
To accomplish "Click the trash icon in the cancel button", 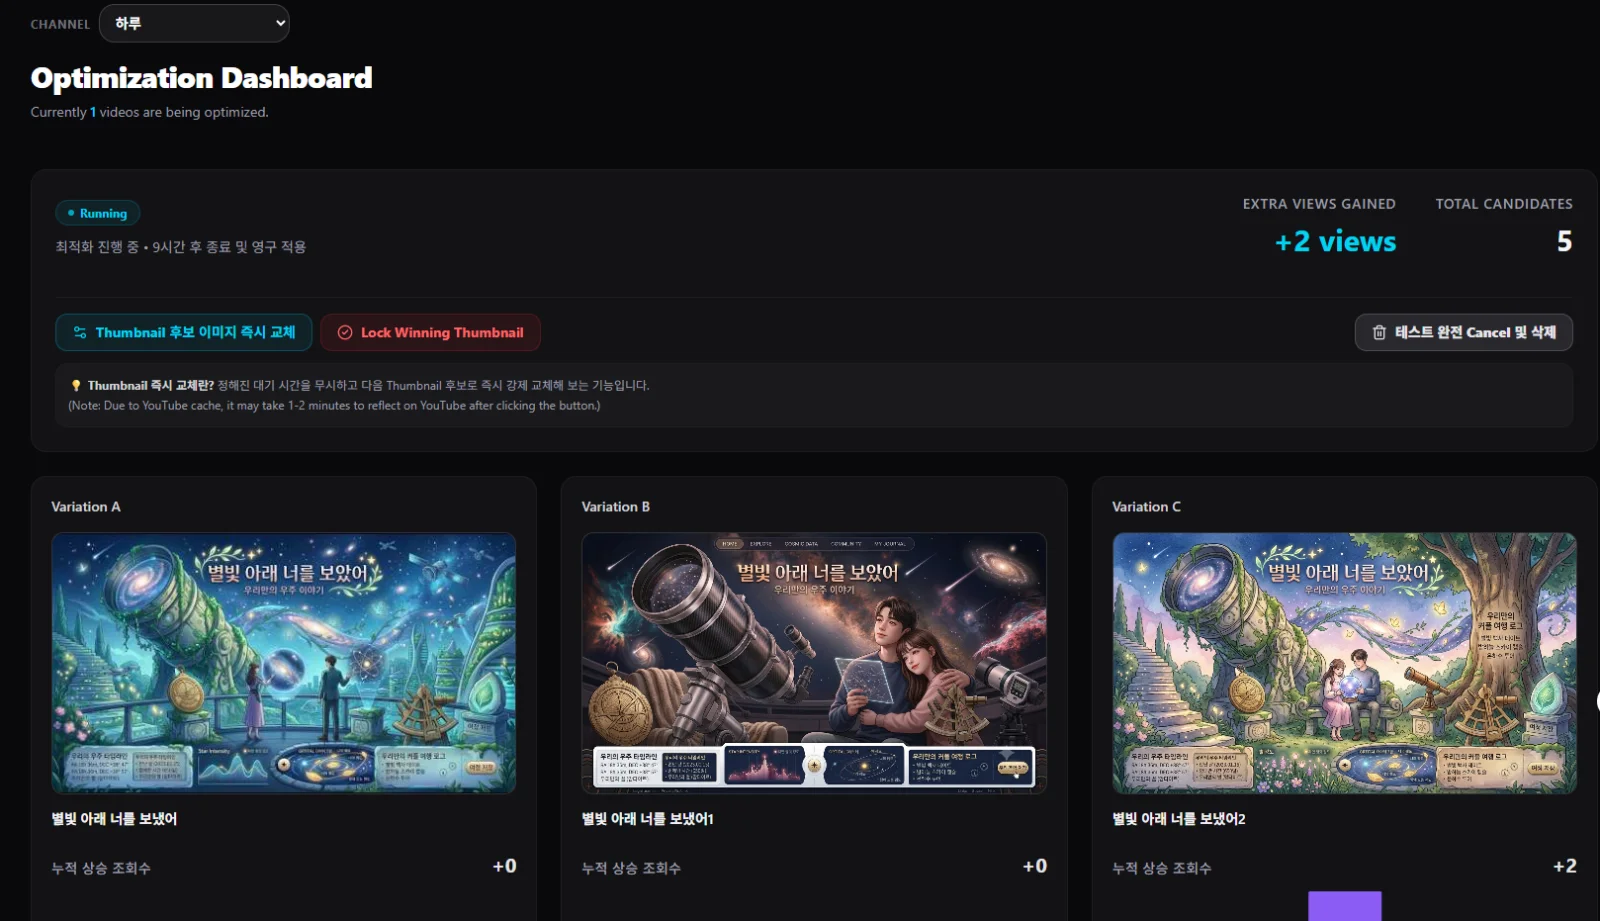I will point(1379,333).
